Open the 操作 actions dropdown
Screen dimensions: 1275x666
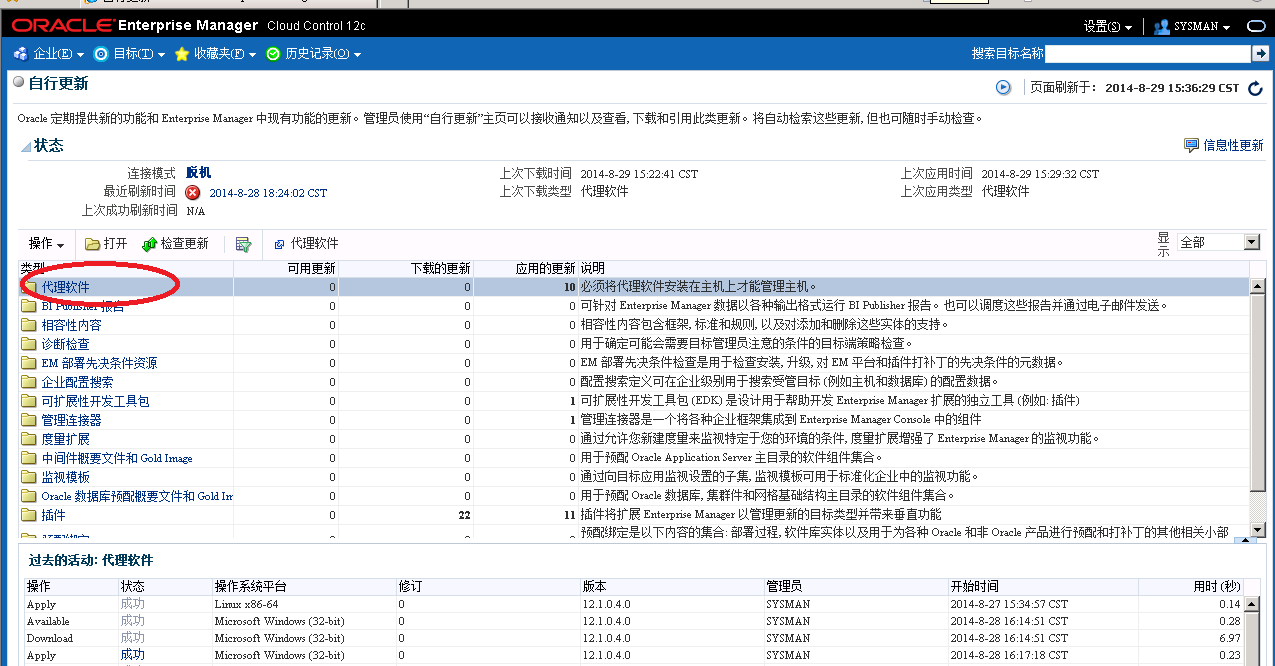tap(46, 243)
